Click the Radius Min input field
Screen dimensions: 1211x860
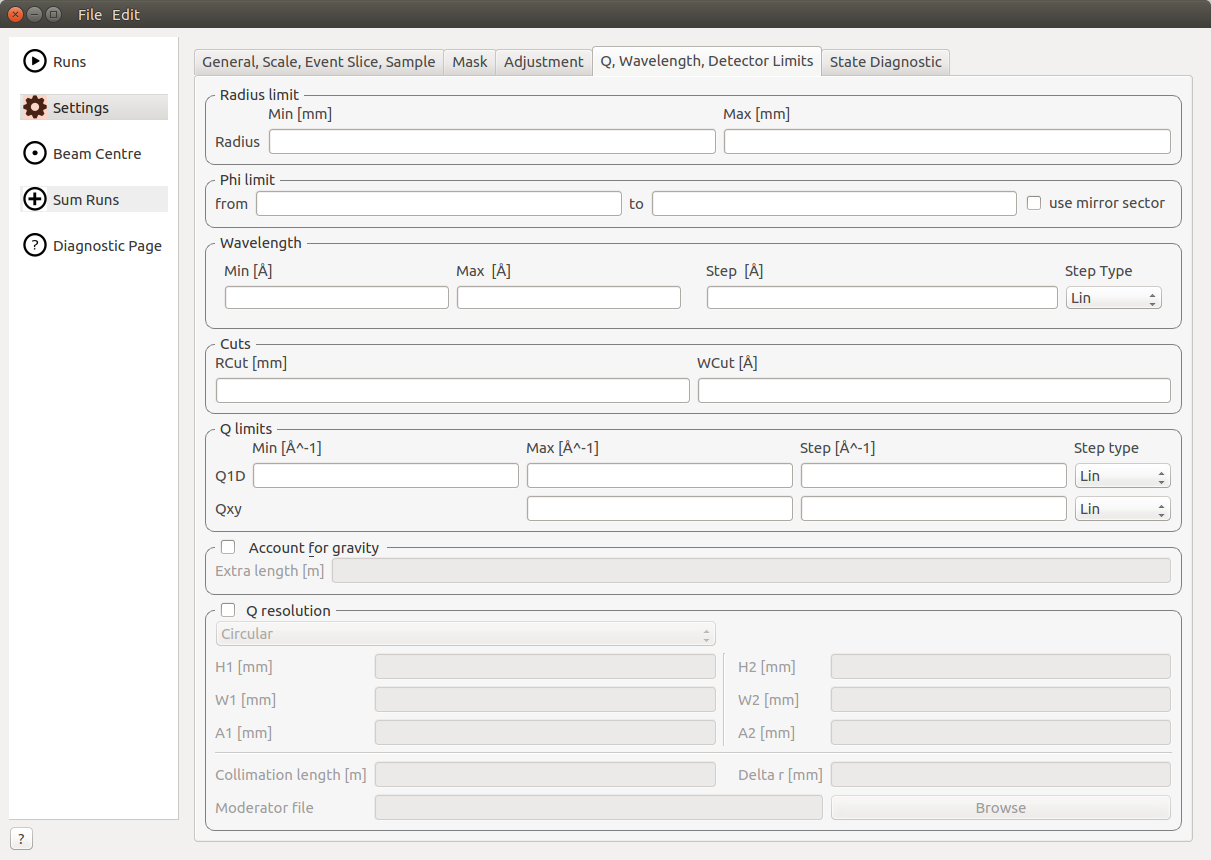(492, 142)
